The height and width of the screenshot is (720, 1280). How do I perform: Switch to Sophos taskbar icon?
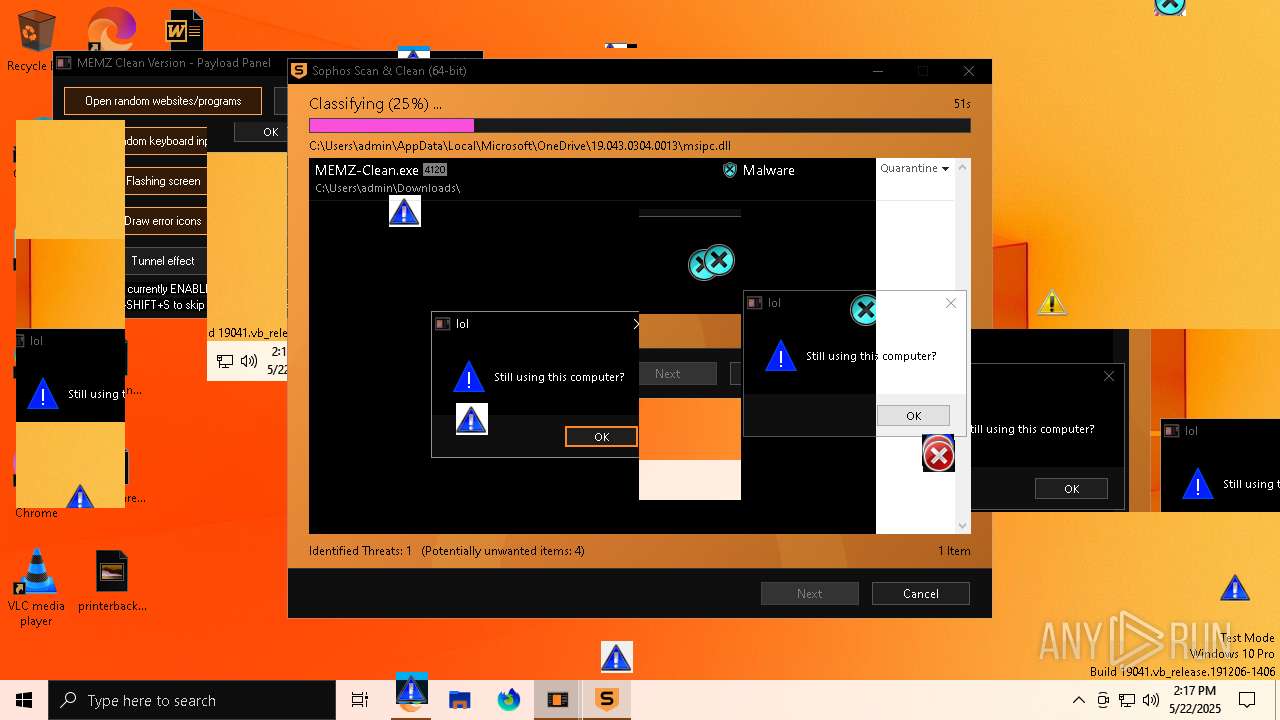[607, 700]
